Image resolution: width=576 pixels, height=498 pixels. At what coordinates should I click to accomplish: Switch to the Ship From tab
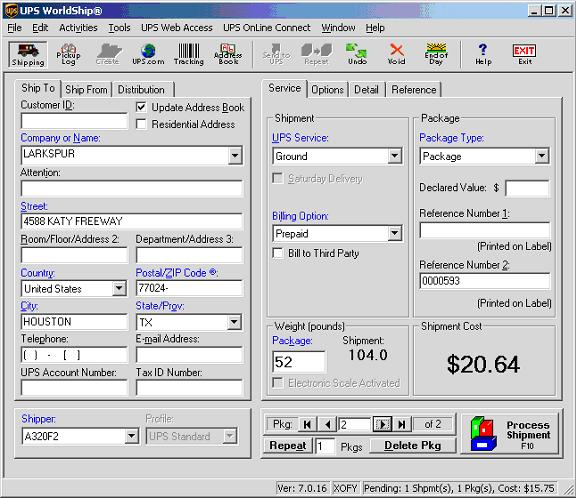[x=86, y=90]
